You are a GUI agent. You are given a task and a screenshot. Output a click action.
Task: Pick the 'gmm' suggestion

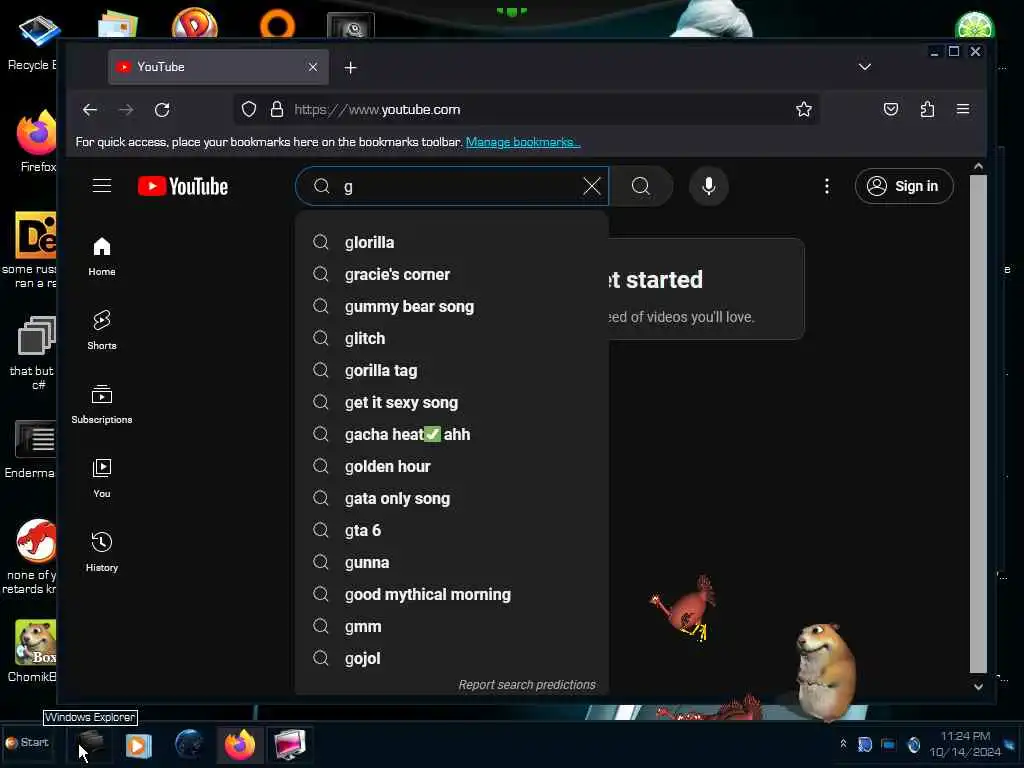pos(452,626)
